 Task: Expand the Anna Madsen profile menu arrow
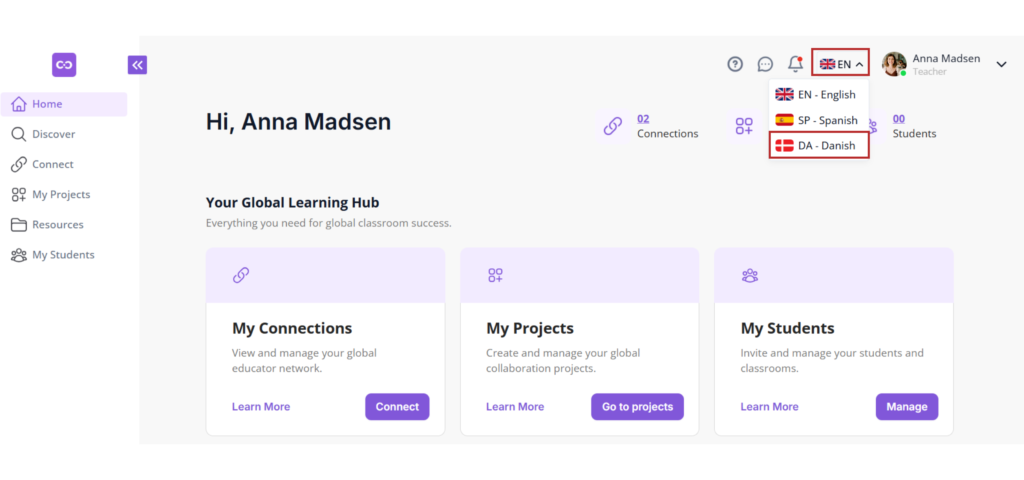pos(1001,65)
